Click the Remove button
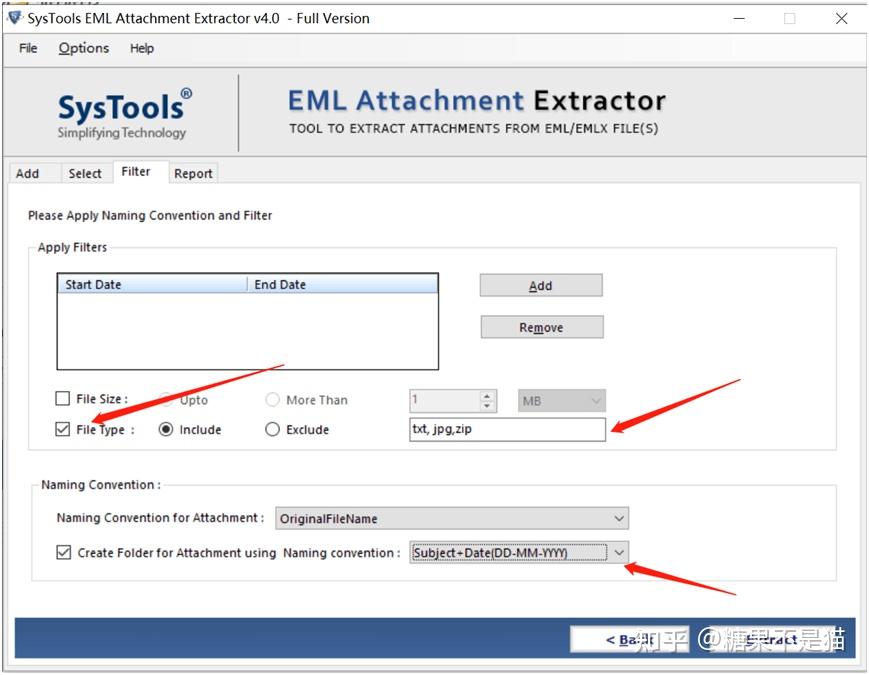 [541, 326]
